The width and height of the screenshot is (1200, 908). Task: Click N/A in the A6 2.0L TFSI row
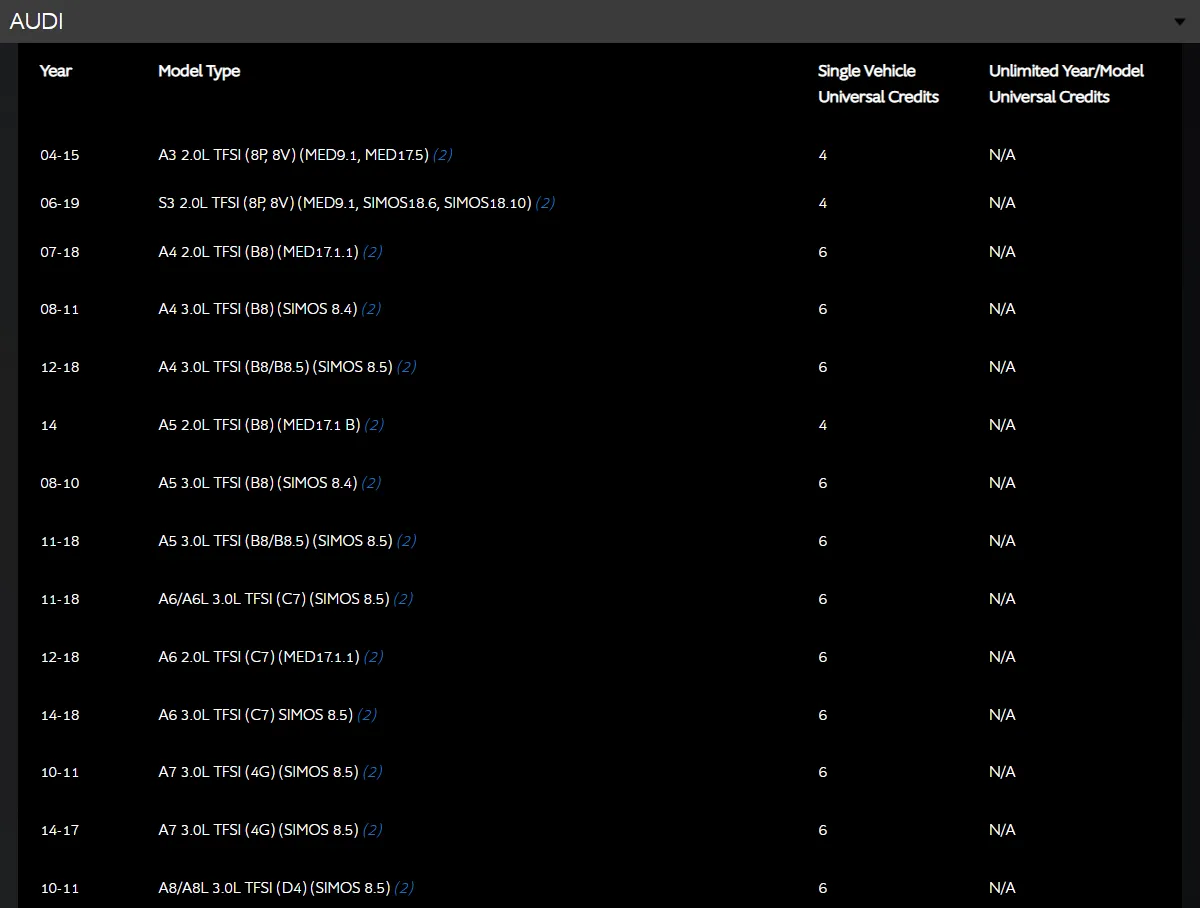tap(1002, 657)
